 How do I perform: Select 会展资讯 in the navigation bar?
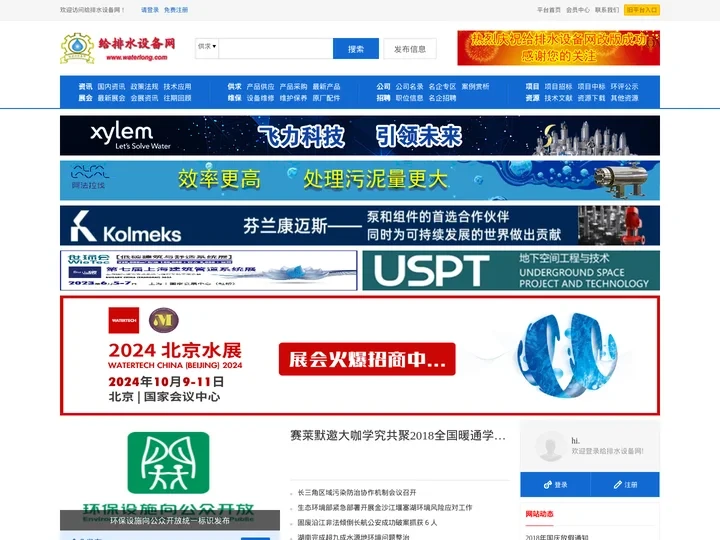point(144,98)
